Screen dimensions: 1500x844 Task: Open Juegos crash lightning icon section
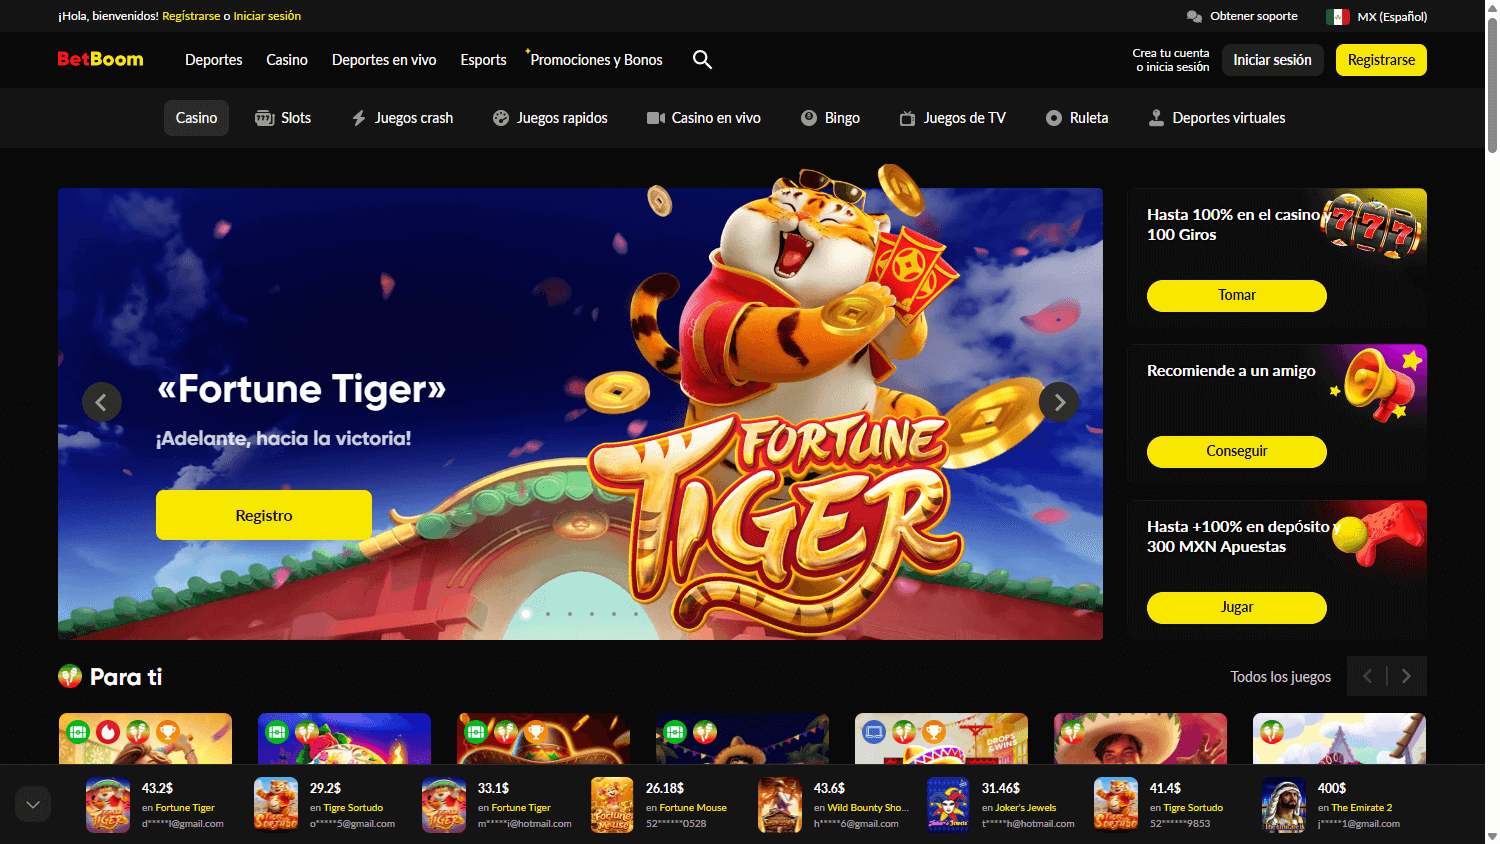point(359,117)
